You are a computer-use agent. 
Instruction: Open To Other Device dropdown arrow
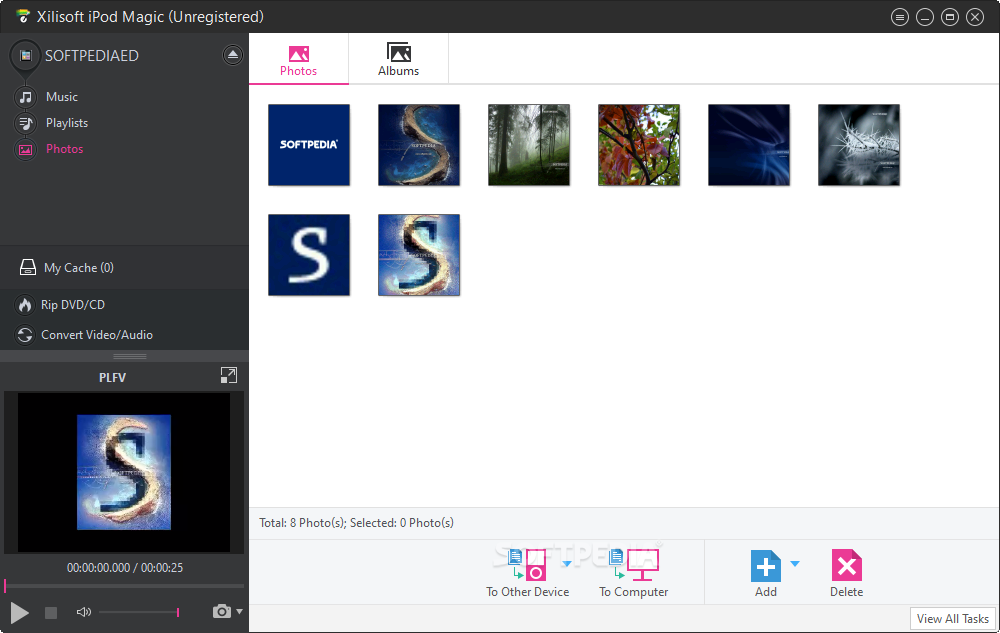[566, 564]
